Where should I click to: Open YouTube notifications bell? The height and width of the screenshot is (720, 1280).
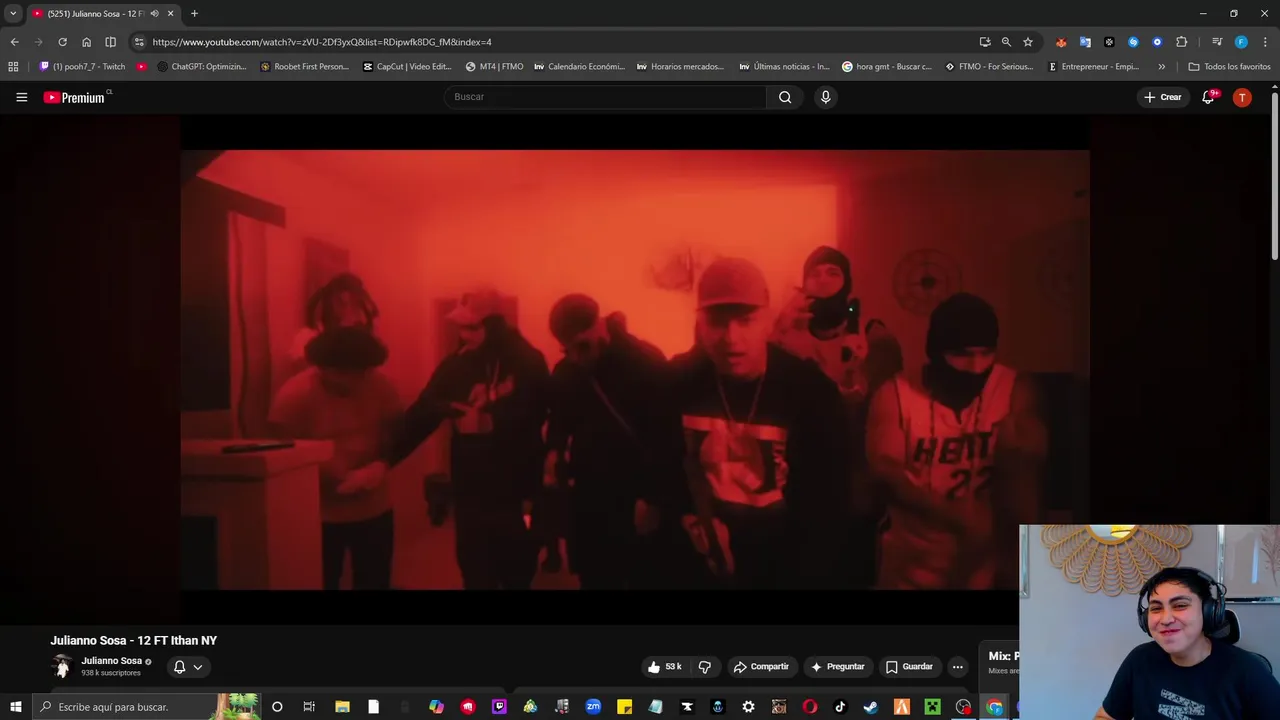[x=1208, y=97]
